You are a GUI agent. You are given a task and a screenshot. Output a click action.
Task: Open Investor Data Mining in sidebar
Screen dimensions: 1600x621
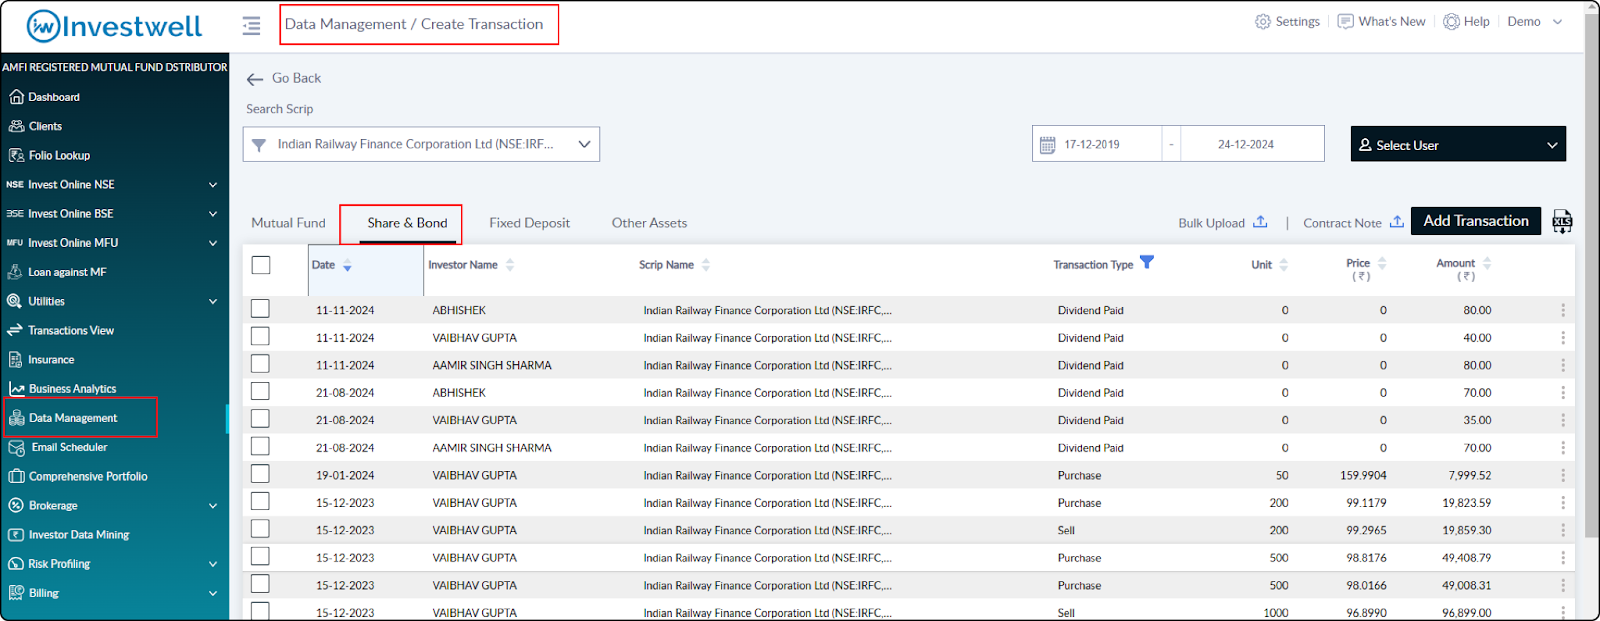pyautogui.click(x=69, y=534)
